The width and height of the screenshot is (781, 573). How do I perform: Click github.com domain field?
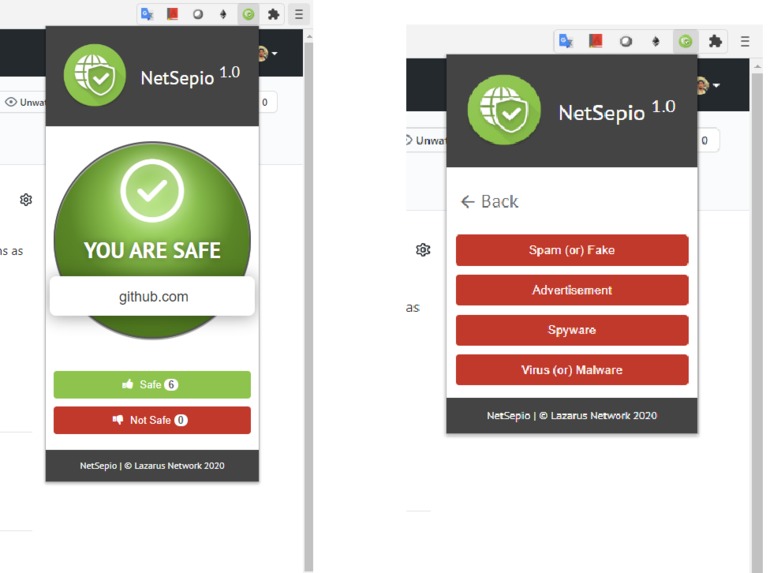(152, 296)
